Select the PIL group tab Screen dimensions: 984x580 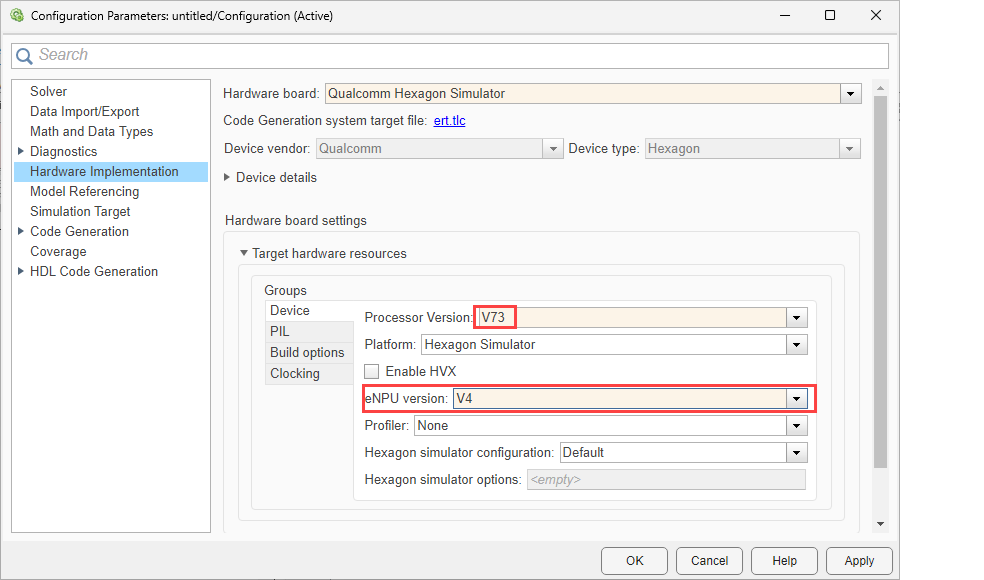280,331
